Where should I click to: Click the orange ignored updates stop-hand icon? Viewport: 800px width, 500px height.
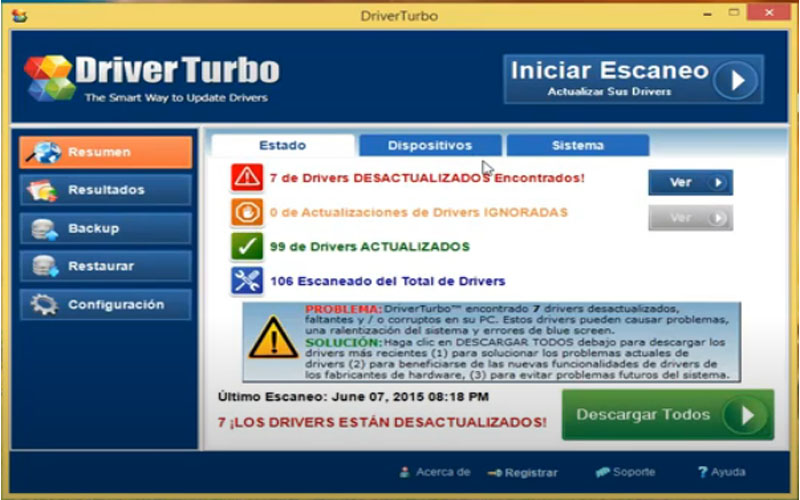(x=247, y=212)
